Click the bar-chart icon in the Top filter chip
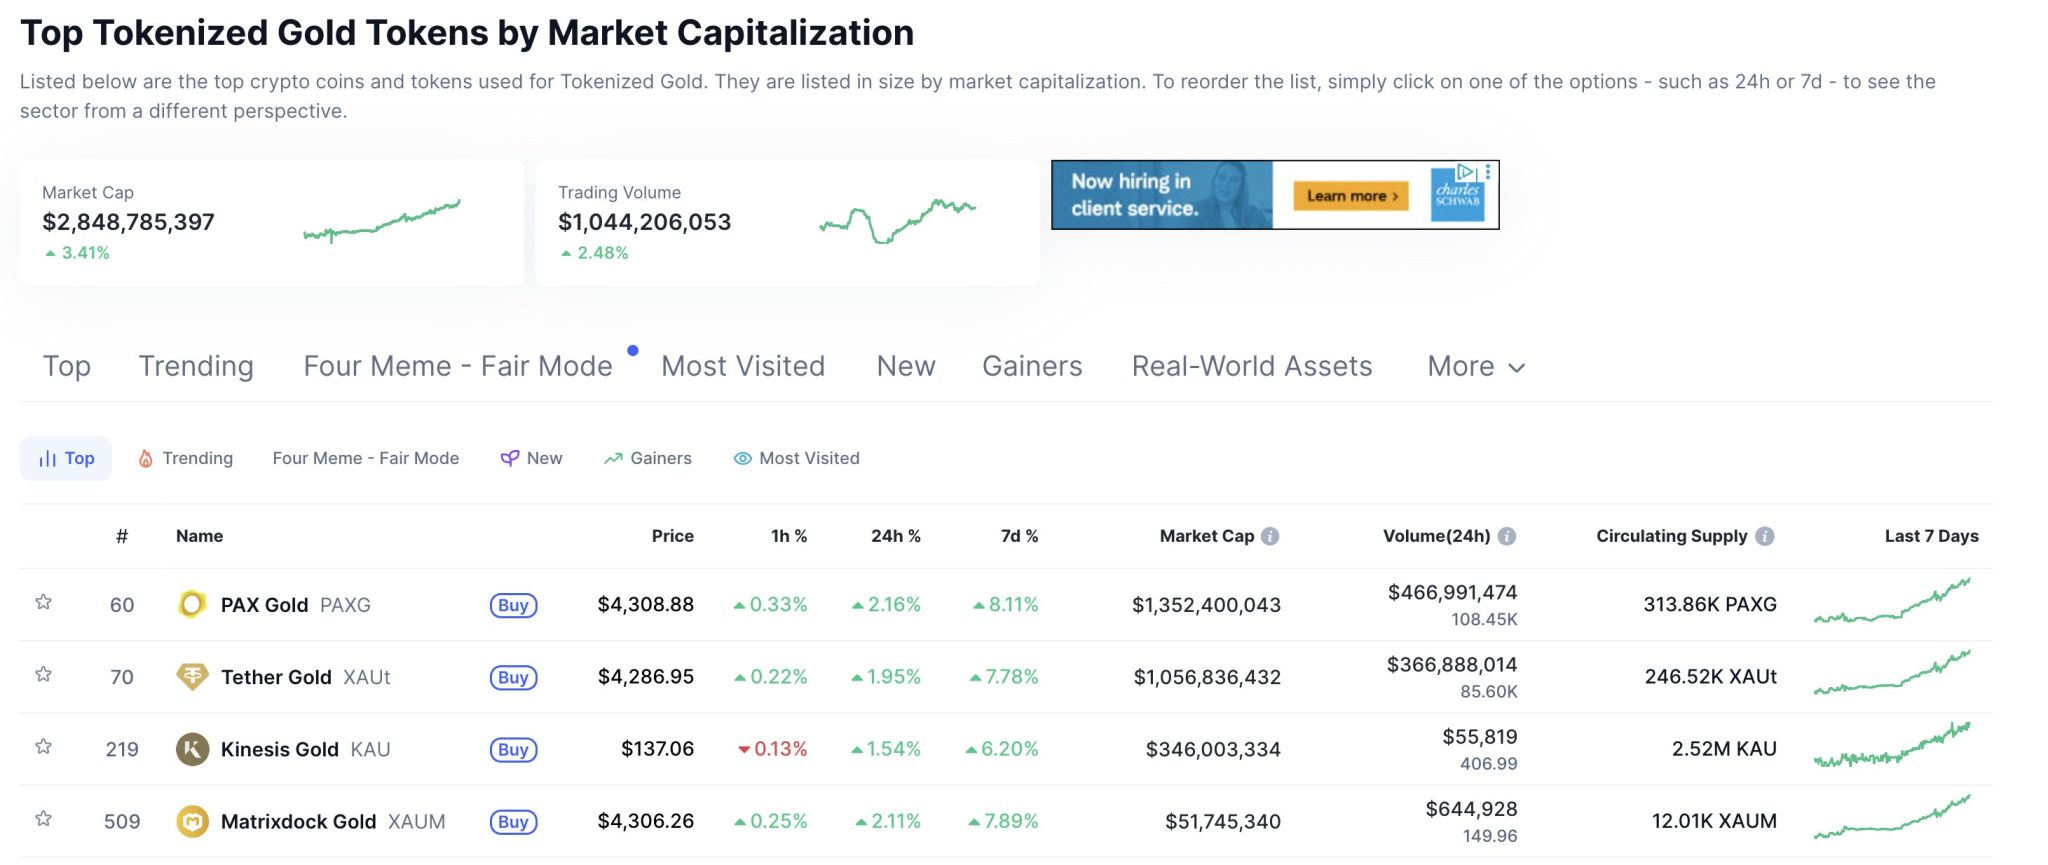Image resolution: width=2048 pixels, height=865 pixels. [x=49, y=458]
